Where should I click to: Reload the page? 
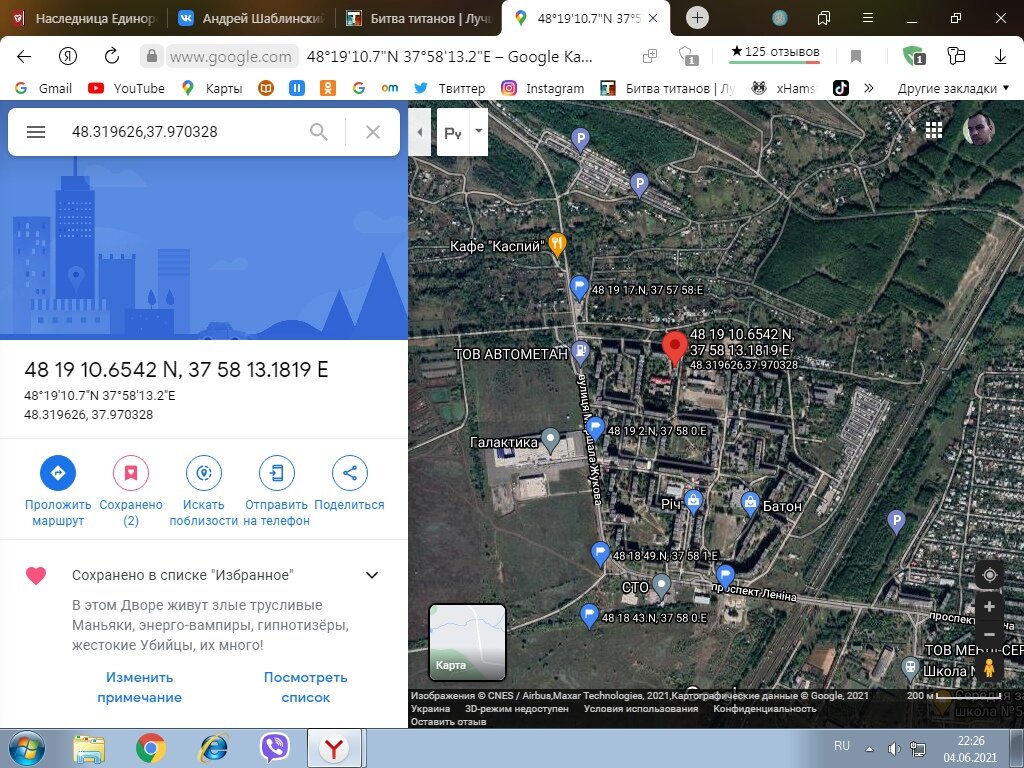112,56
